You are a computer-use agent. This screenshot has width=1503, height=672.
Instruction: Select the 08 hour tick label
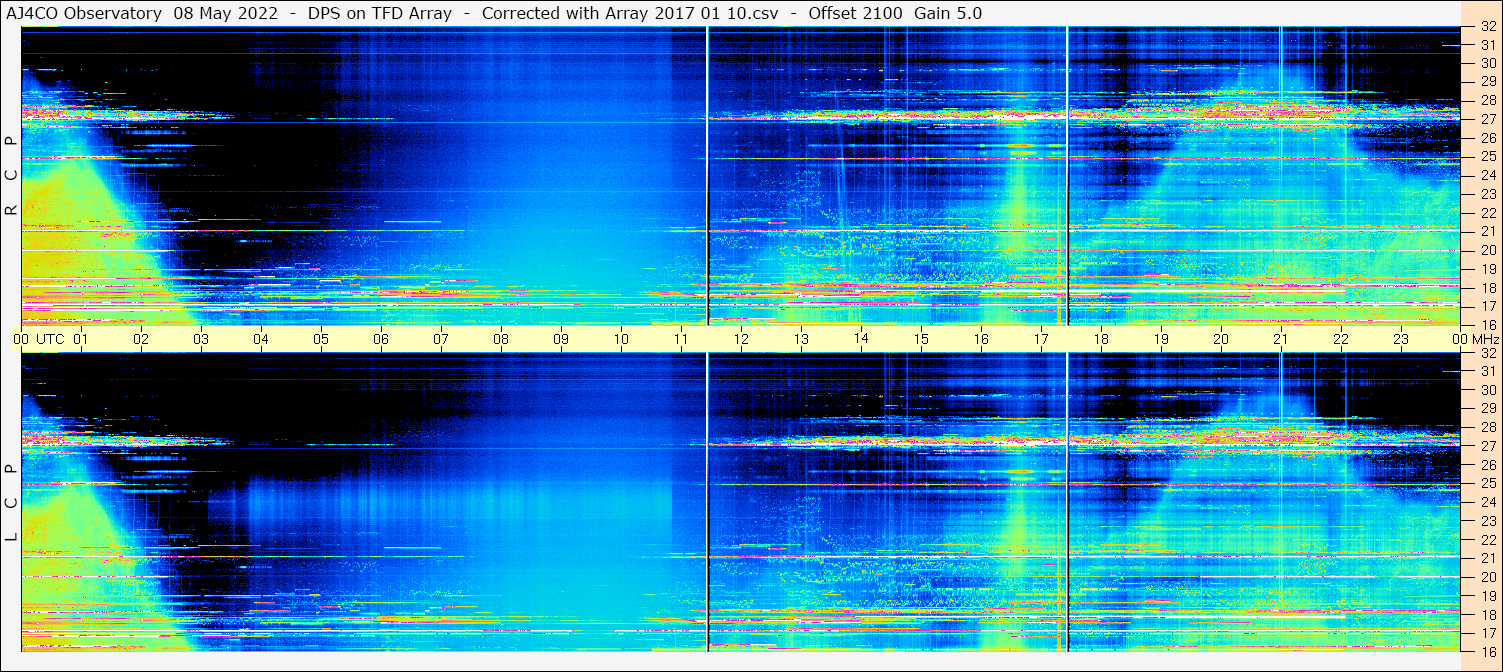tap(501, 339)
